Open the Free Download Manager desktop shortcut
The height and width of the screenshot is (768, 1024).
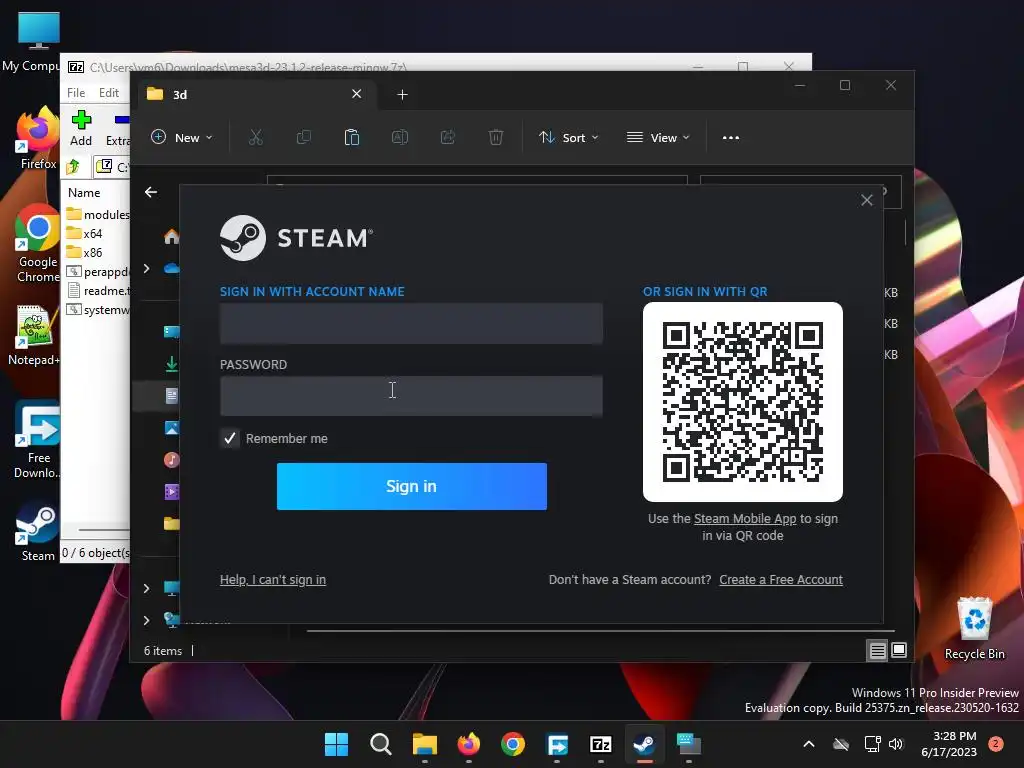[37, 440]
